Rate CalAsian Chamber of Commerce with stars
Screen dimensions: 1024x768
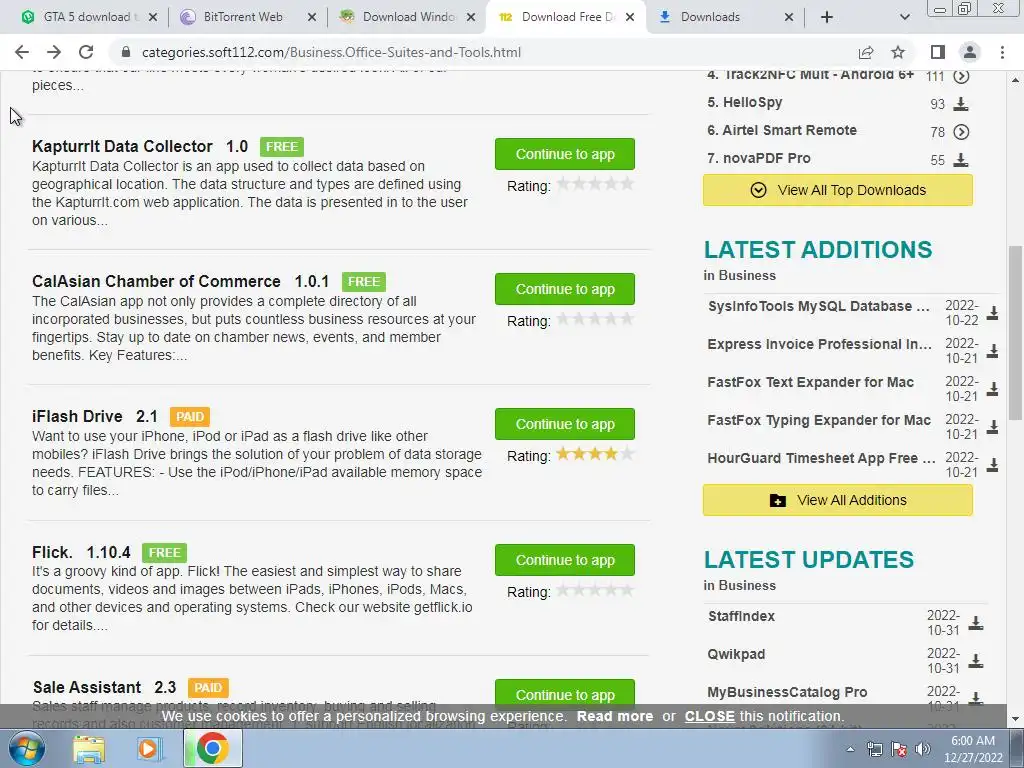tap(595, 319)
